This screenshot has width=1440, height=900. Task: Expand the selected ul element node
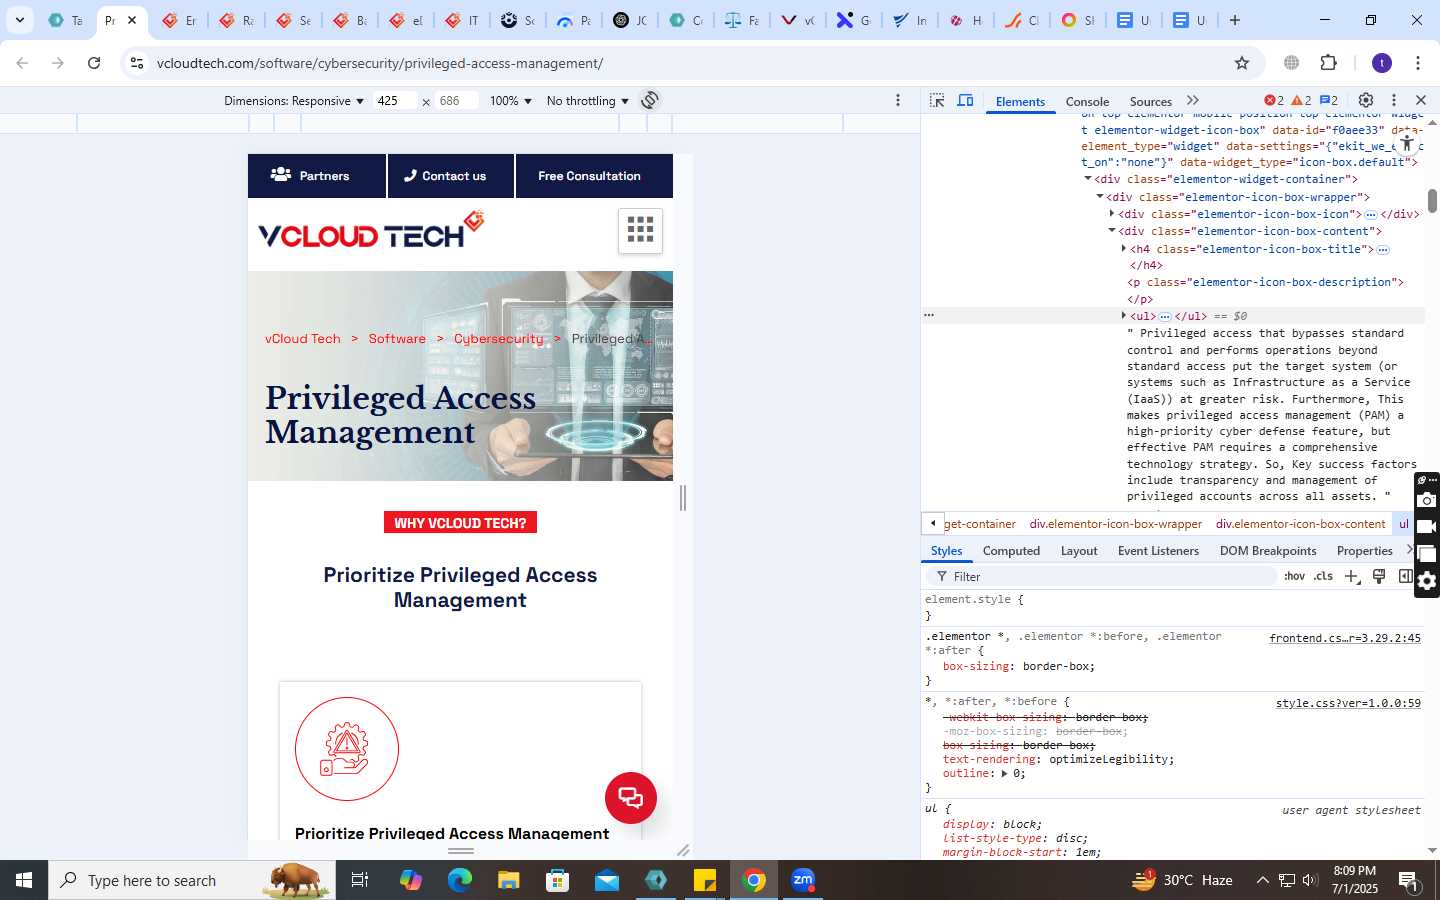pos(1124,316)
